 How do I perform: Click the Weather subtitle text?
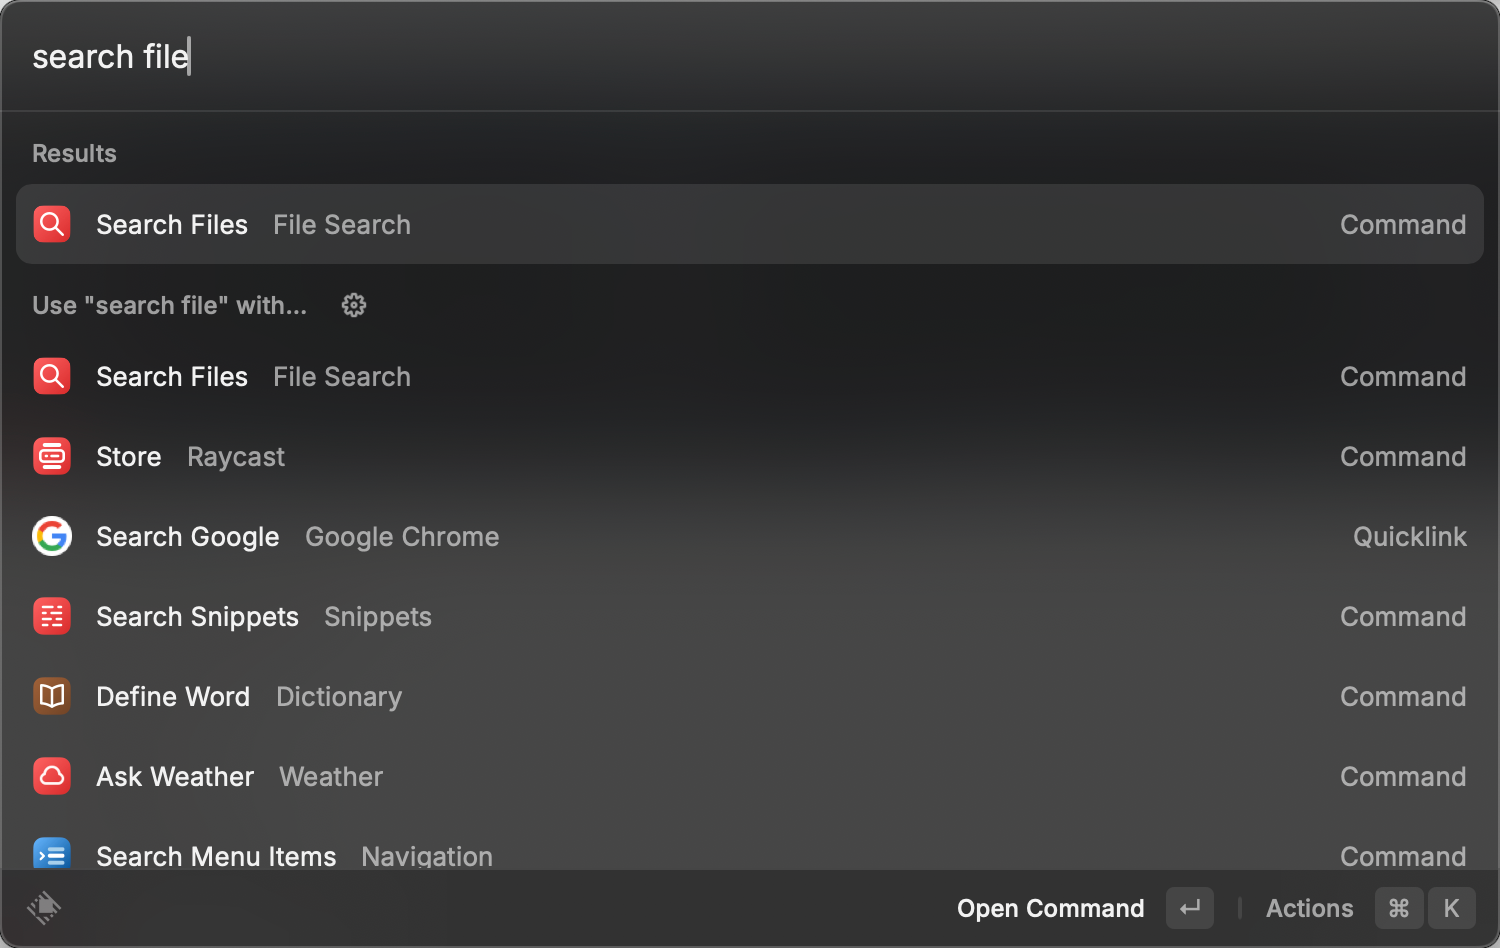tap(331, 777)
